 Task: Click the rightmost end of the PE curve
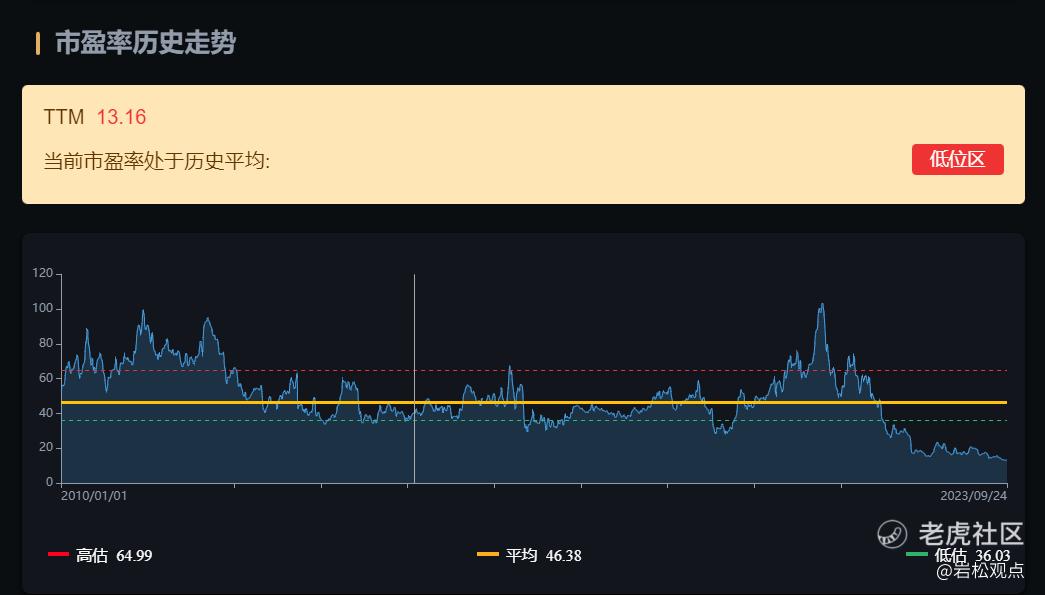coord(1006,460)
